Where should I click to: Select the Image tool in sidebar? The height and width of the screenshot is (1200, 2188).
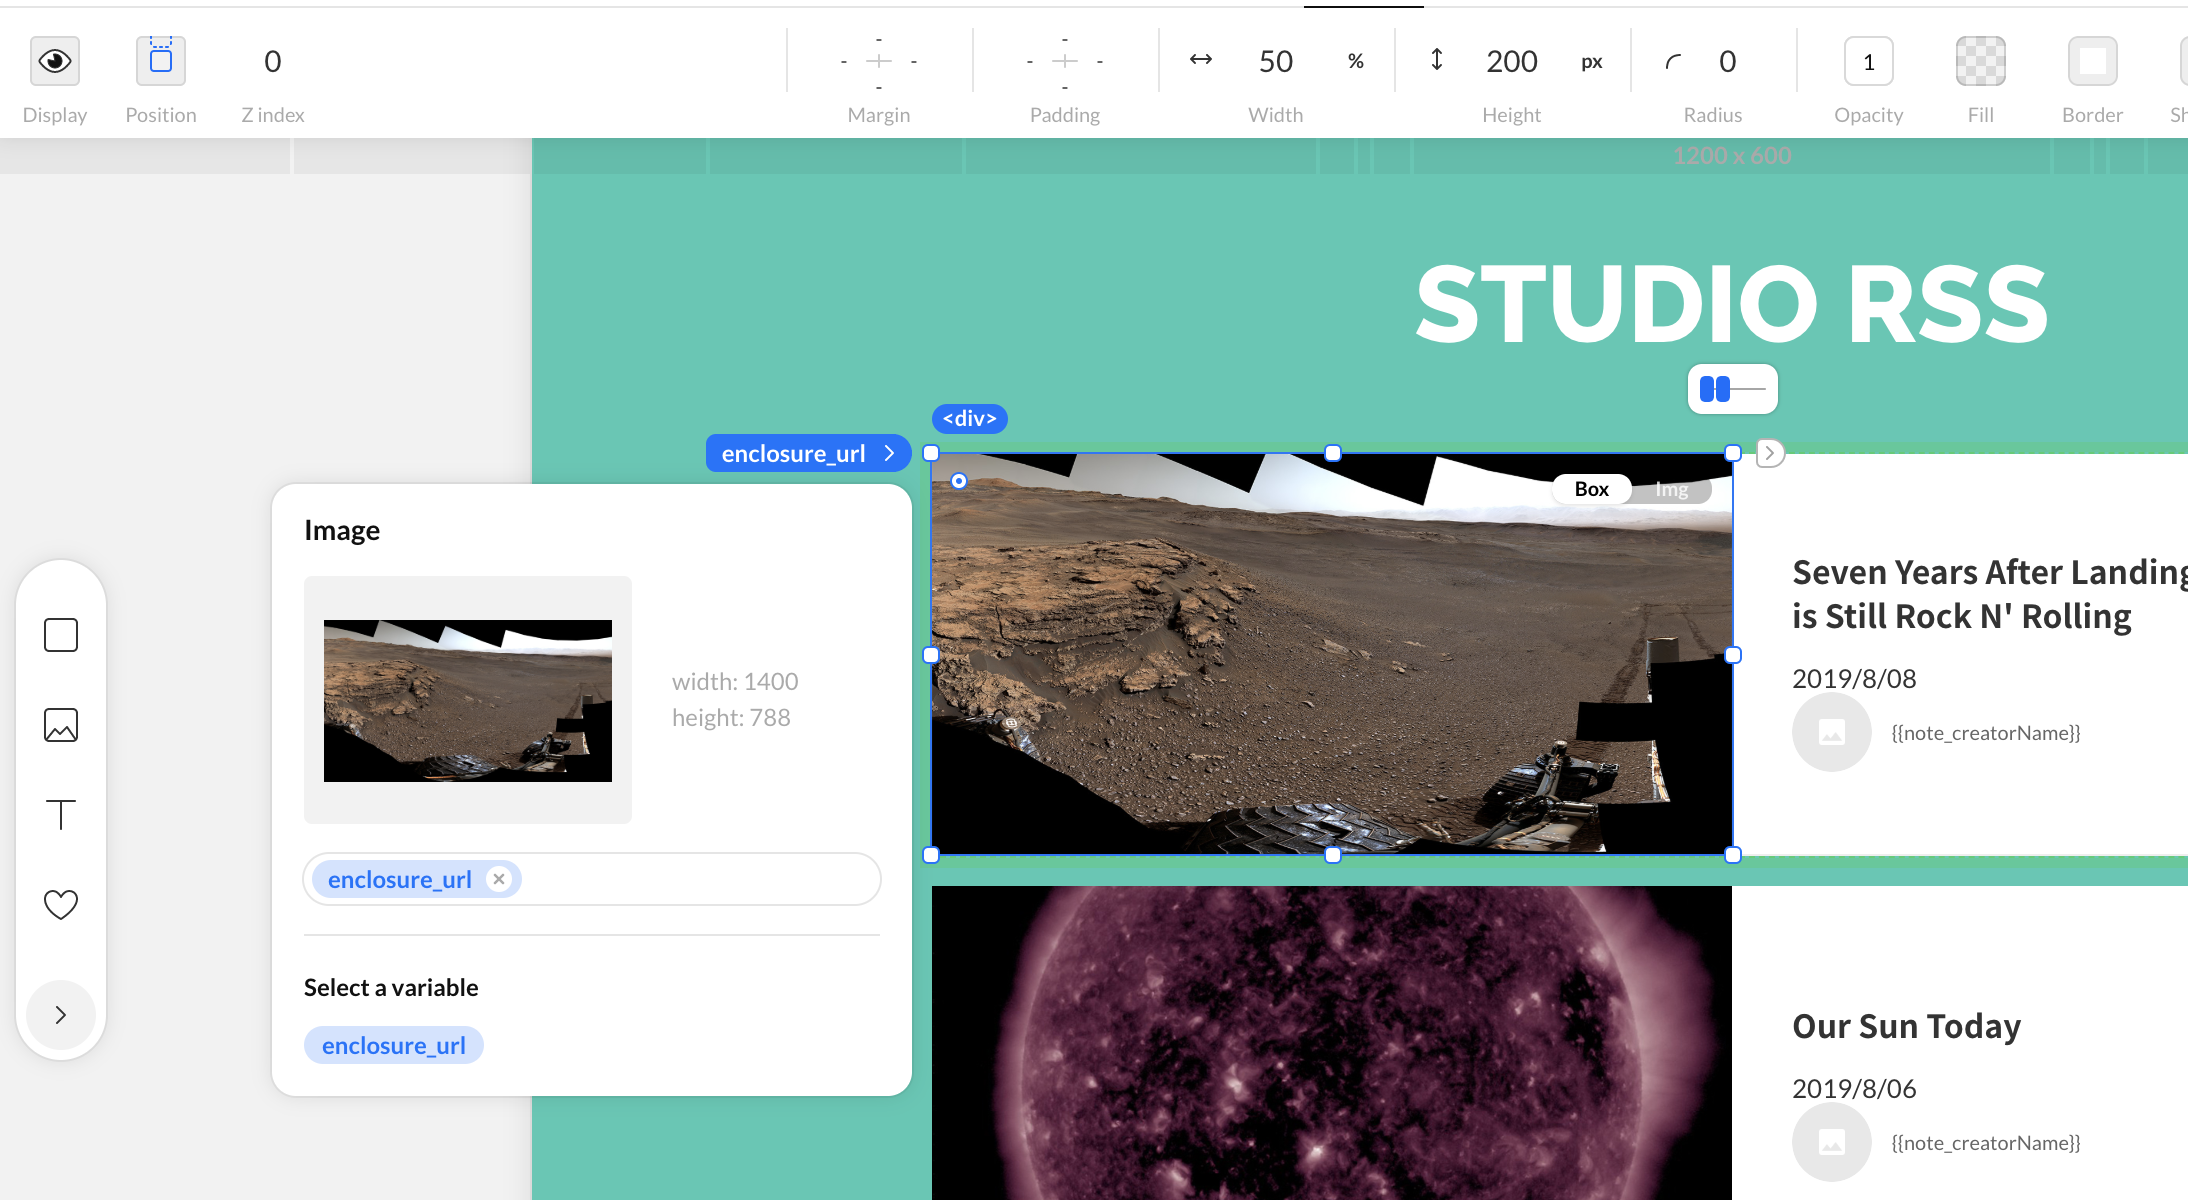[x=61, y=725]
